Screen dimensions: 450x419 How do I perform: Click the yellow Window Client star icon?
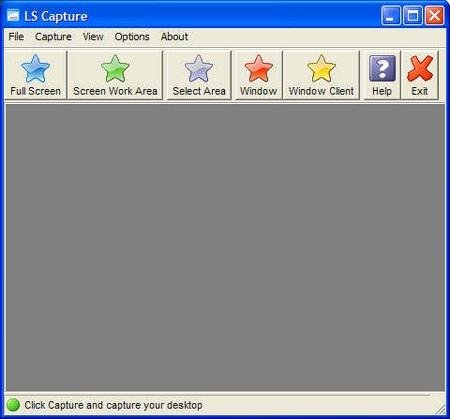click(321, 69)
